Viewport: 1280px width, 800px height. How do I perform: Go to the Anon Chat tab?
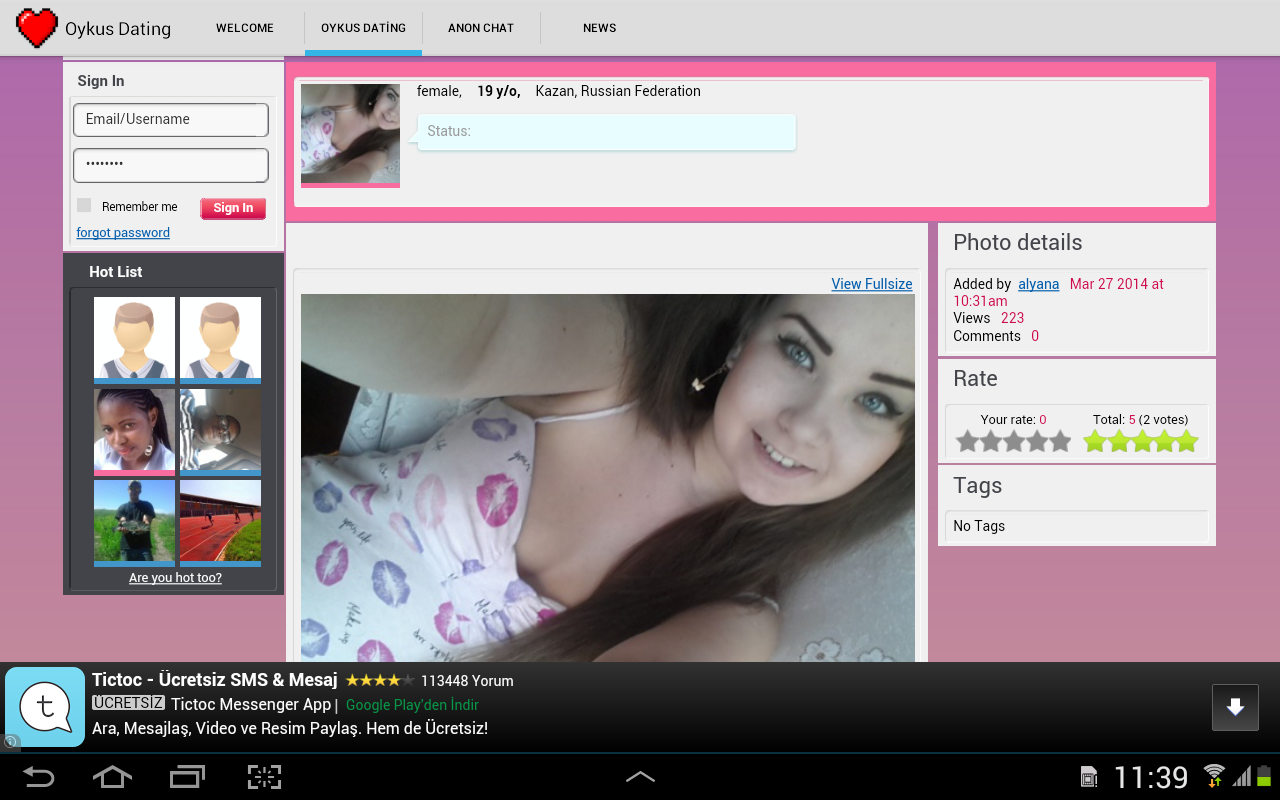click(481, 28)
